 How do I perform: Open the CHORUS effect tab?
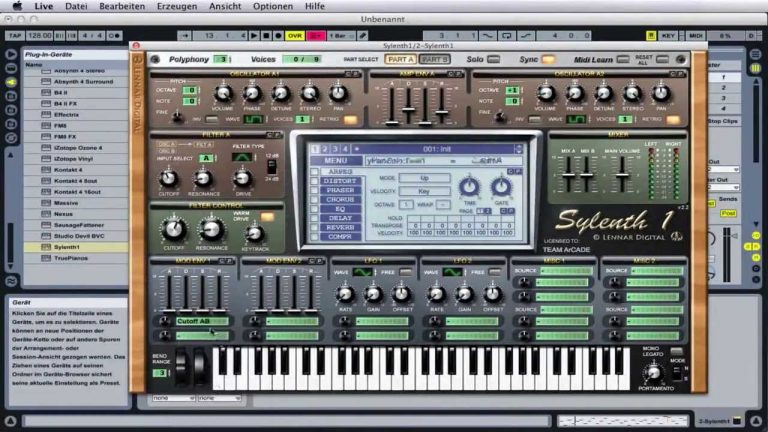point(340,200)
